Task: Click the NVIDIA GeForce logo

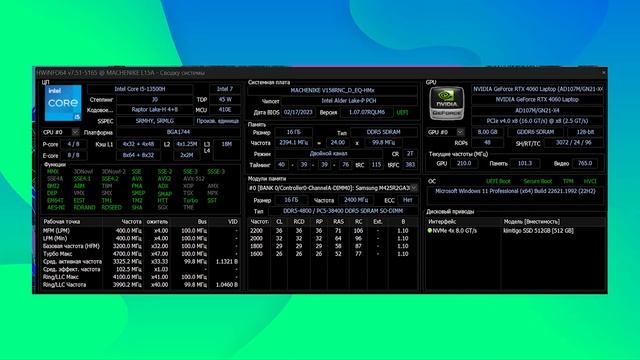Action: pyautogui.click(x=447, y=103)
